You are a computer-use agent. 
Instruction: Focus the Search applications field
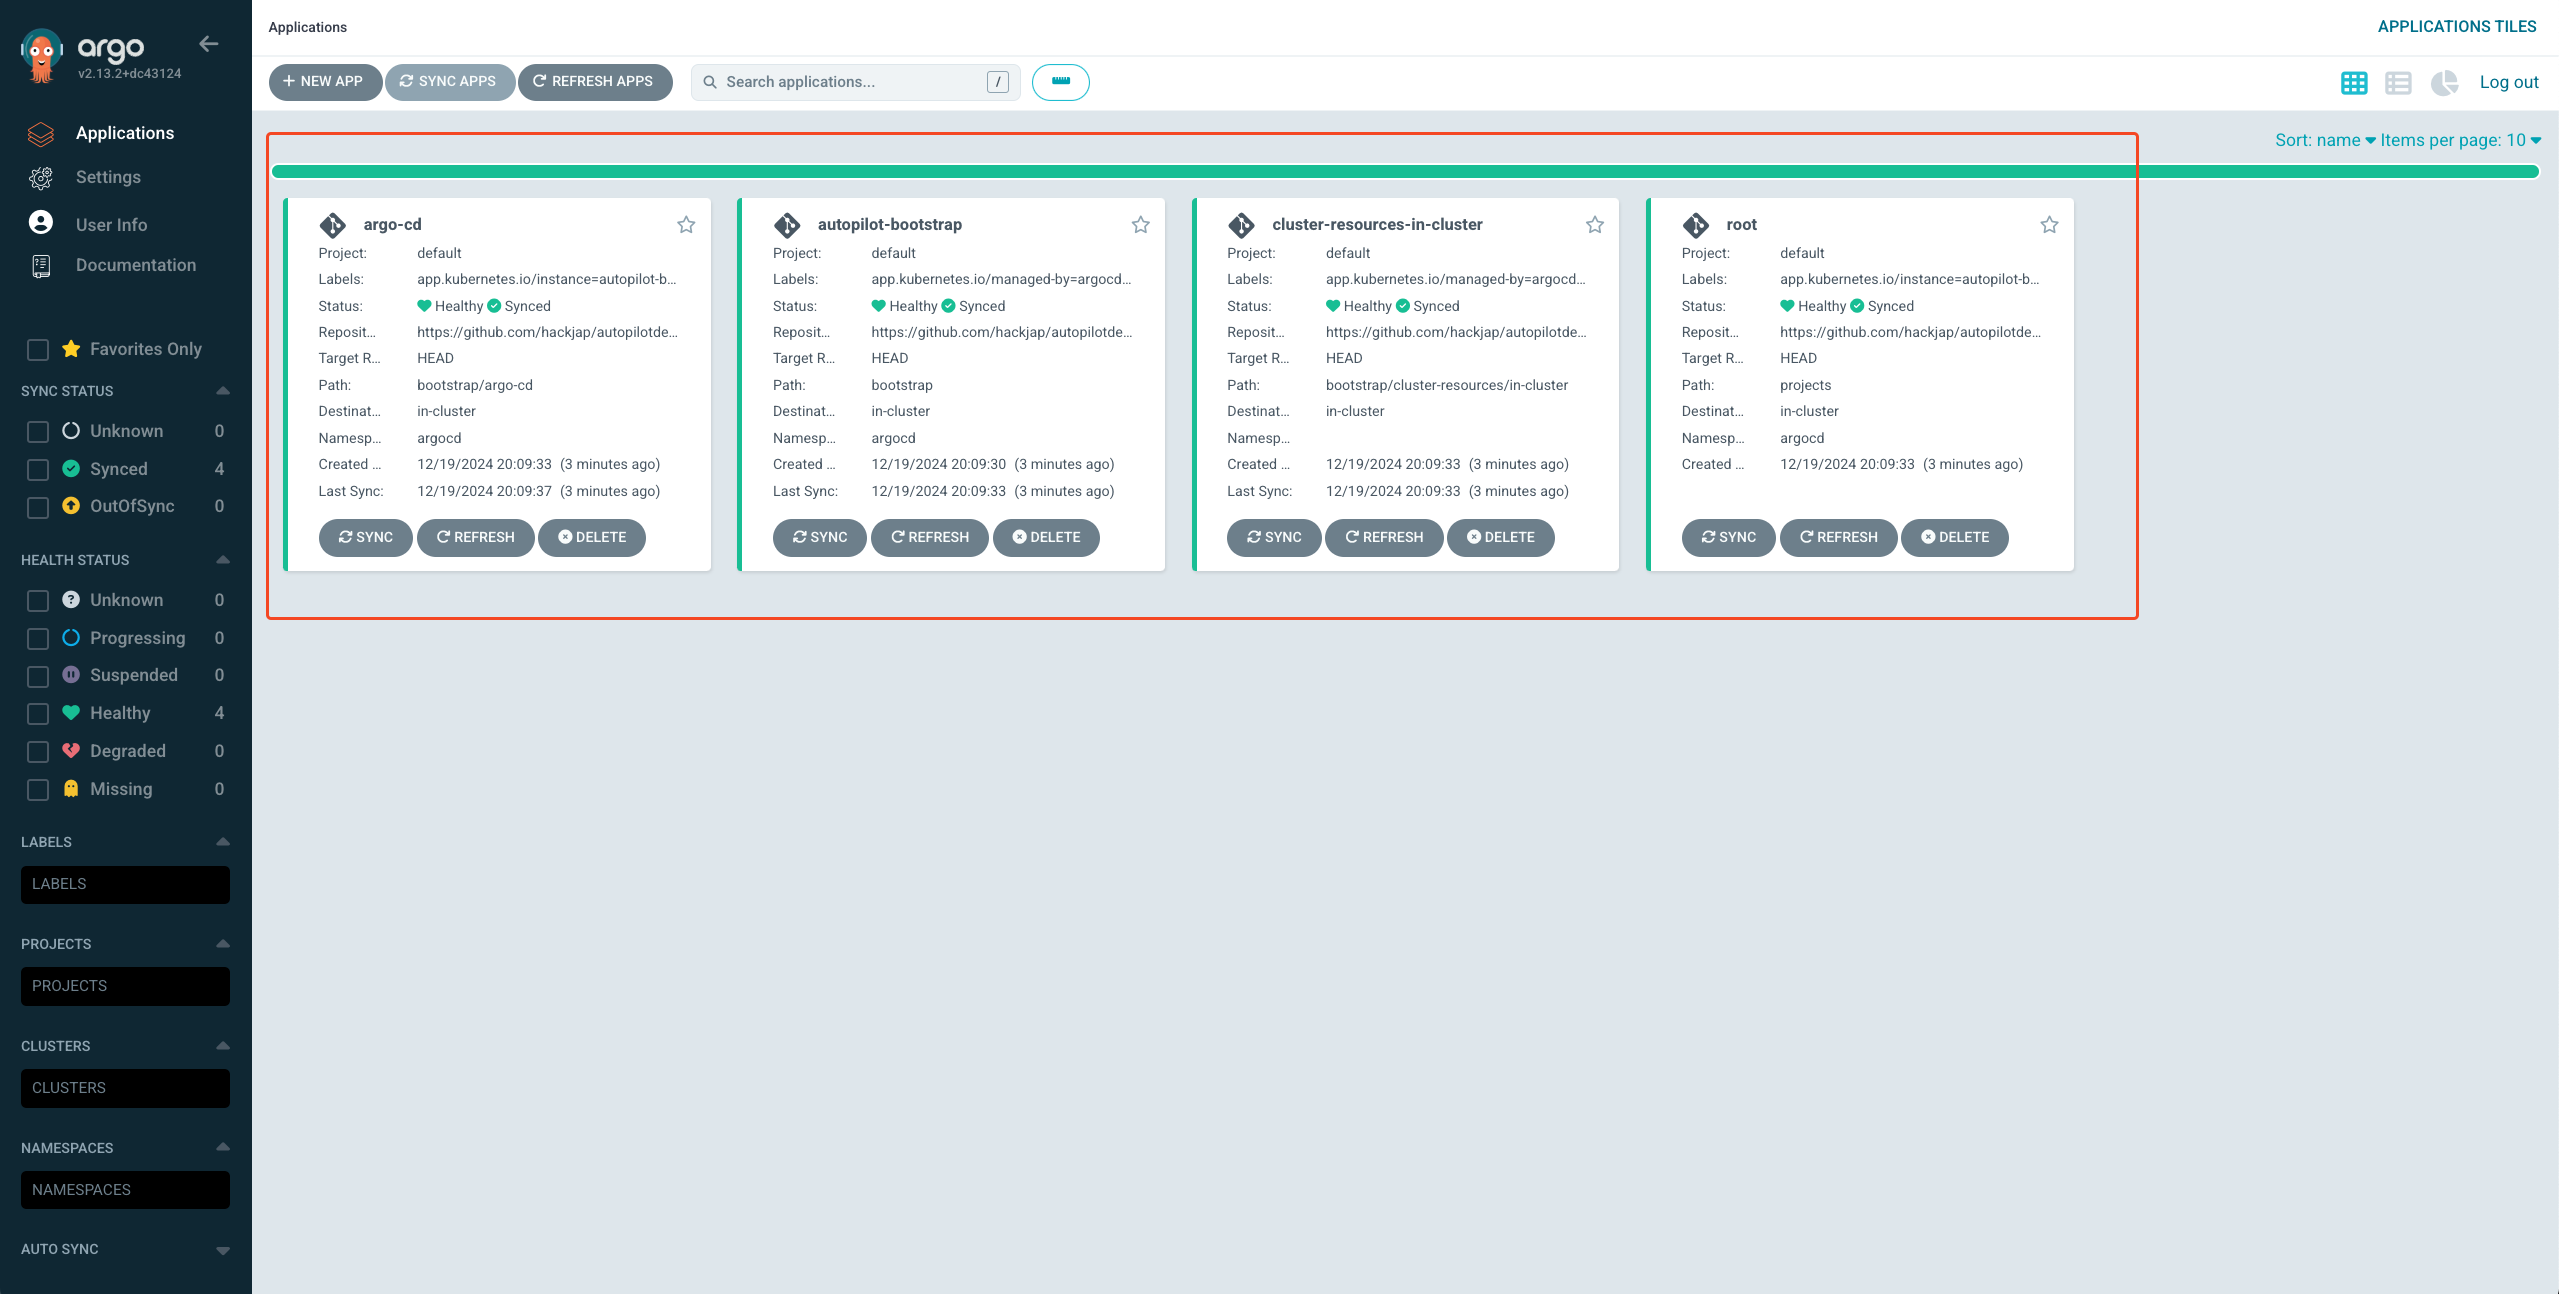(x=850, y=82)
